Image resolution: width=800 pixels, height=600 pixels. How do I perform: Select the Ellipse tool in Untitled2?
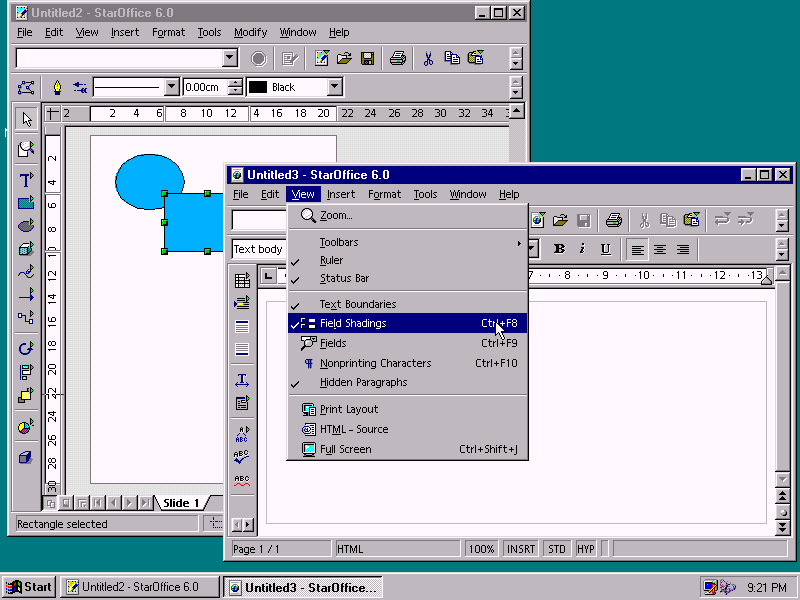tap(26, 226)
